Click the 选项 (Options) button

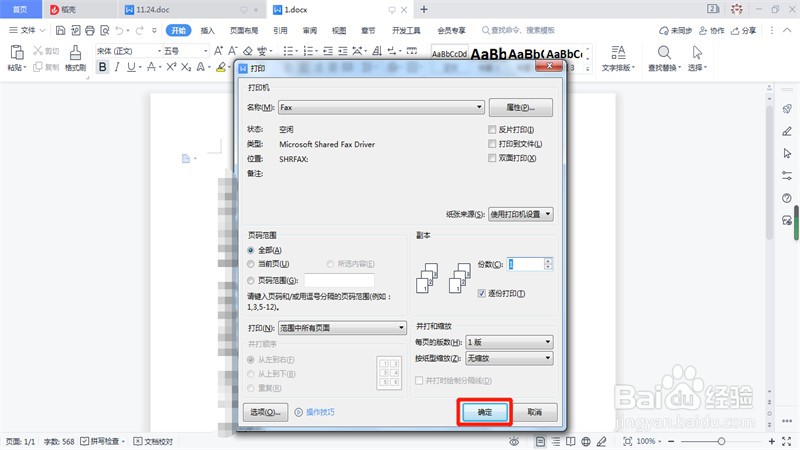[266, 412]
